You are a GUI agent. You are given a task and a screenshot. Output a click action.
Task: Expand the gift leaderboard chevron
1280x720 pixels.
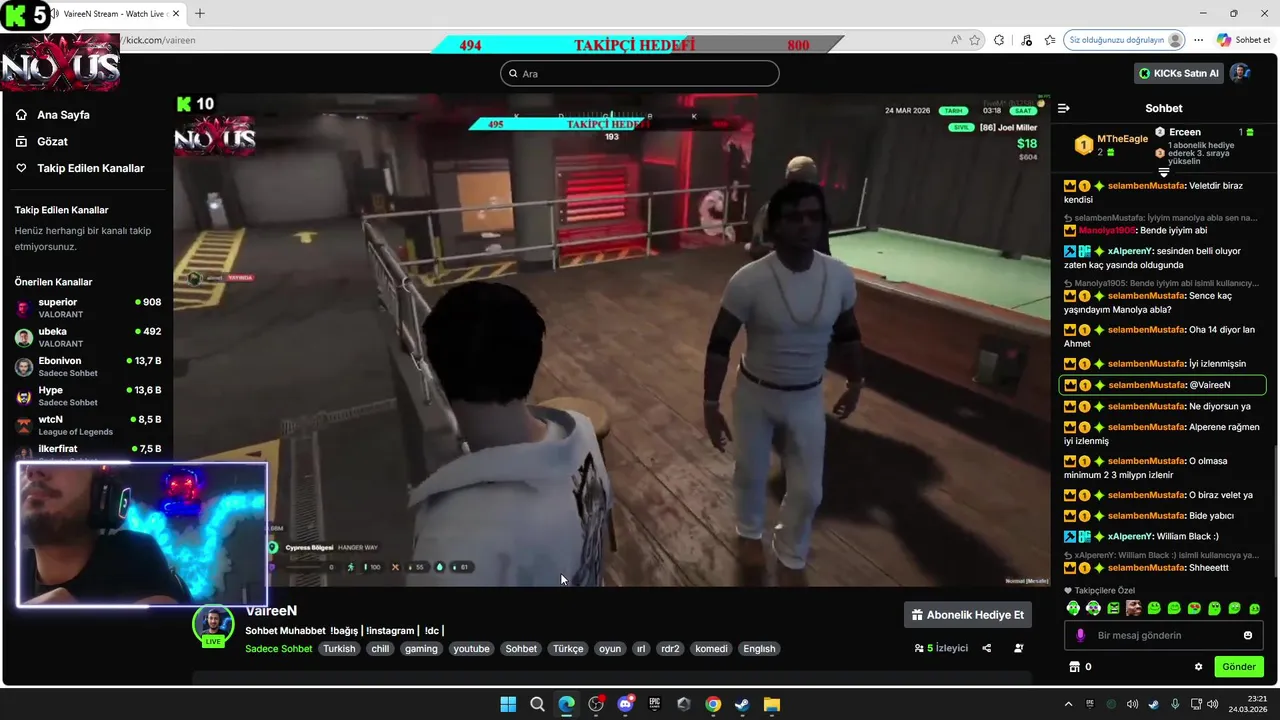coord(1164,173)
